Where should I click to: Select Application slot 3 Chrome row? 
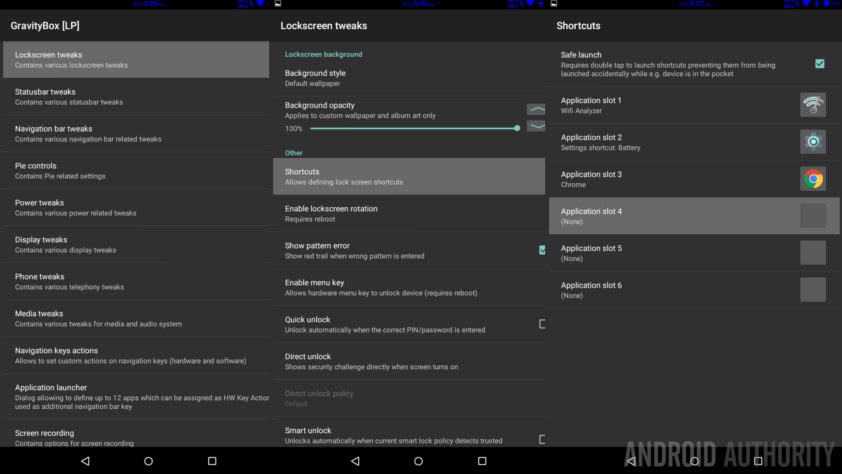click(695, 179)
